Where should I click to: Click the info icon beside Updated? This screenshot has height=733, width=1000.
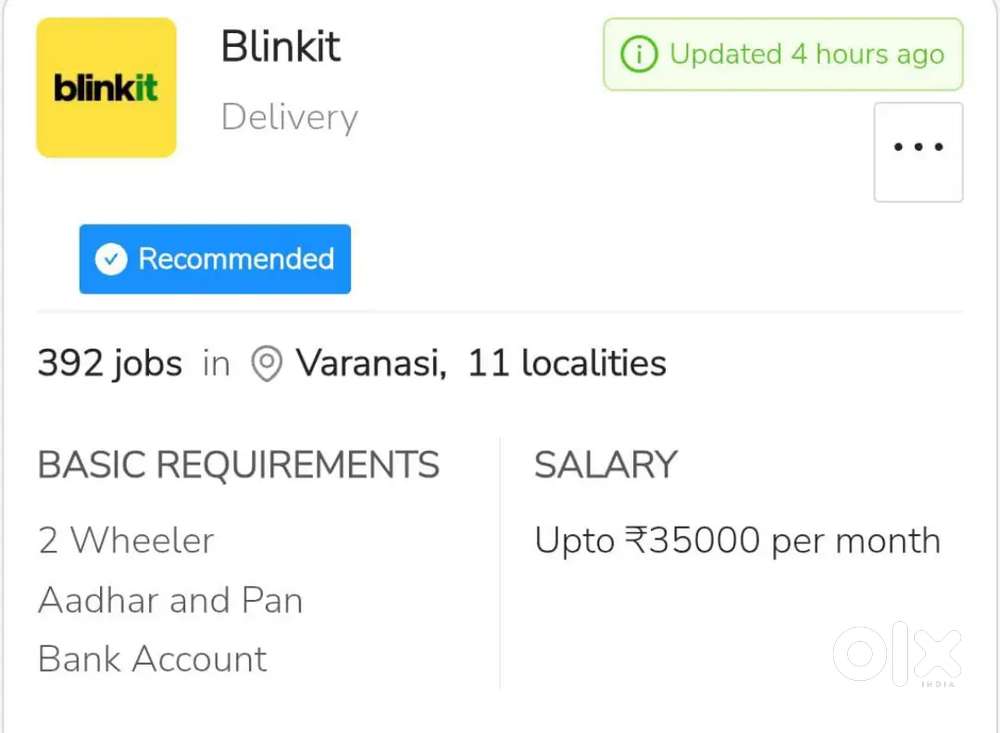point(639,54)
